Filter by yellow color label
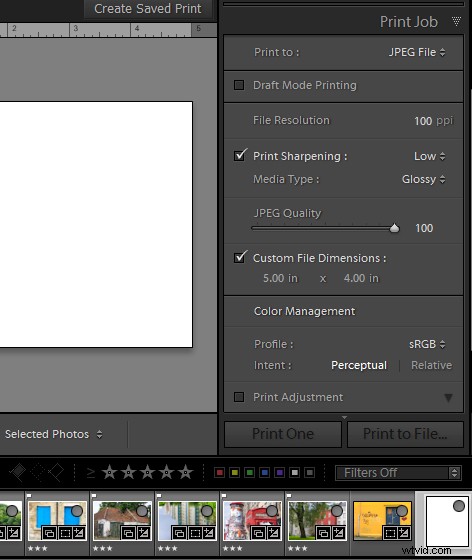 point(235,473)
